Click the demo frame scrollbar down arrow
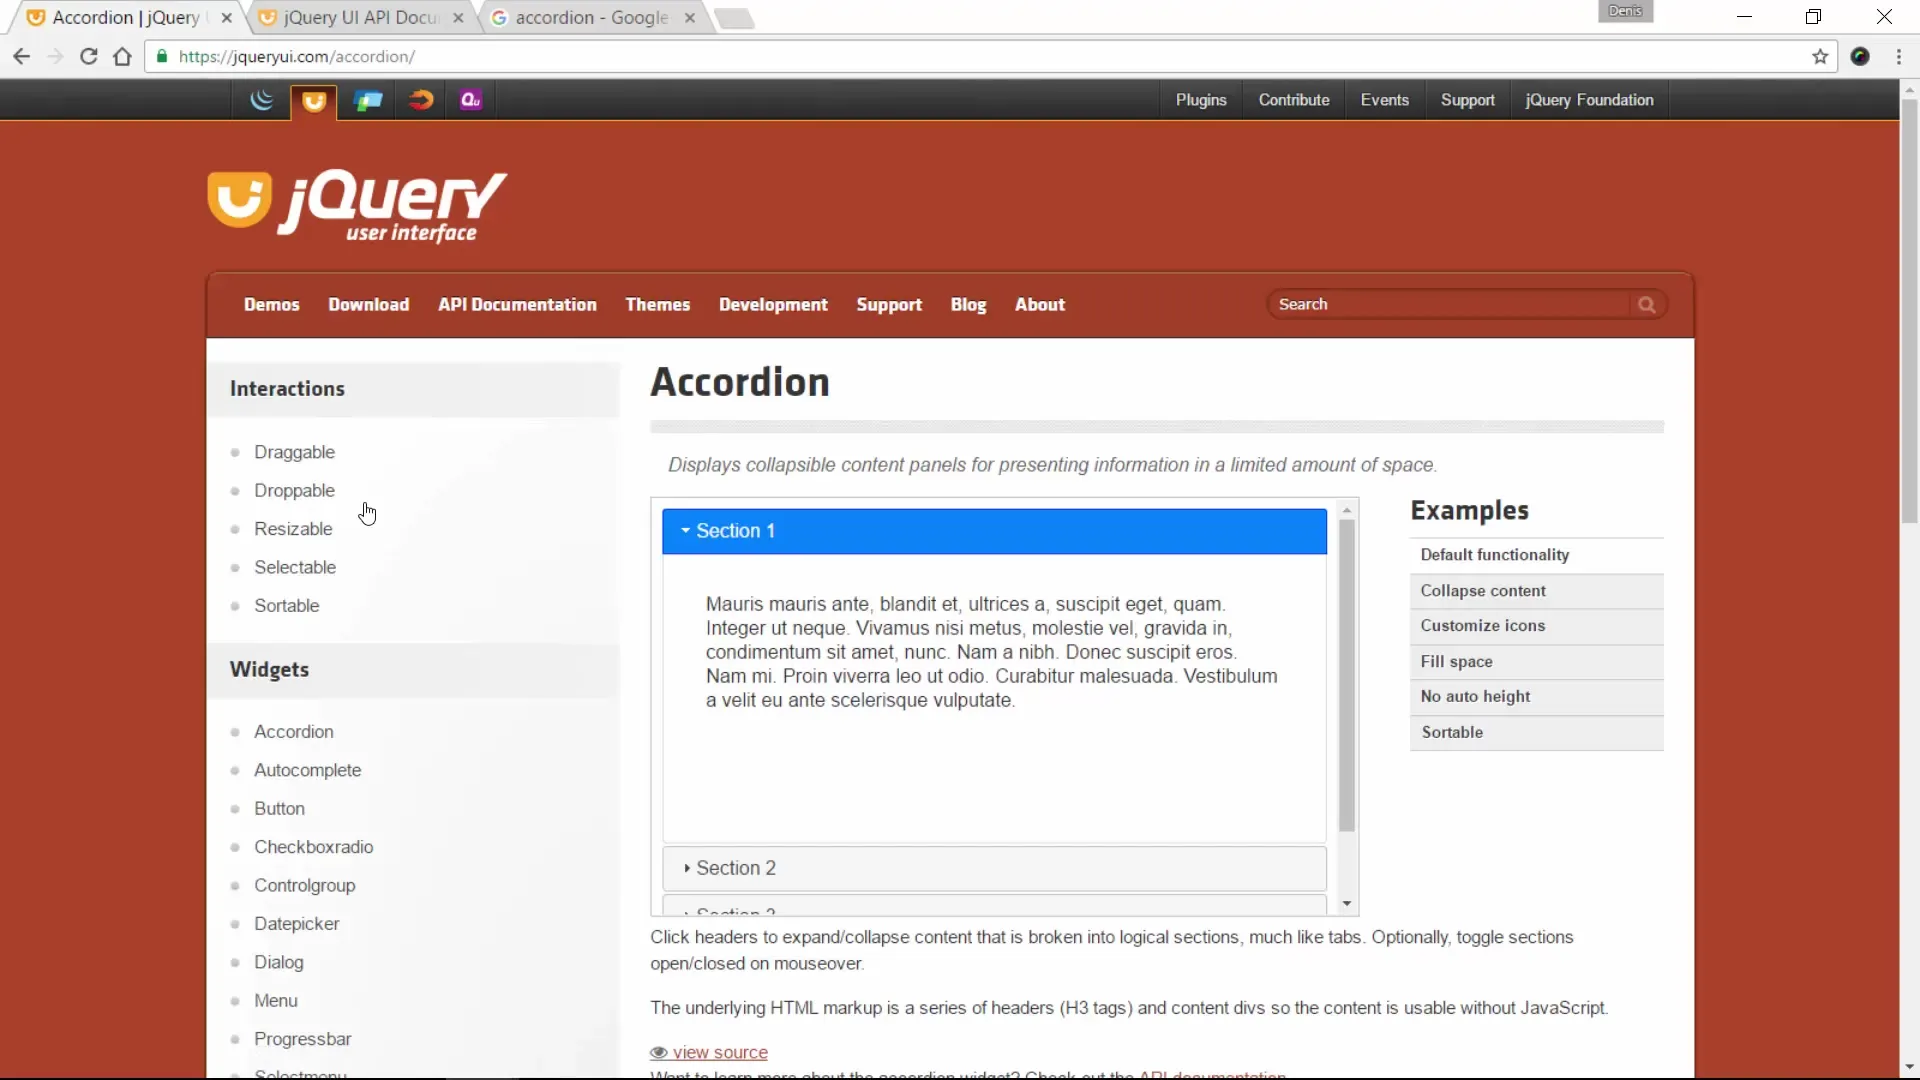Image resolution: width=1920 pixels, height=1080 pixels. [x=1347, y=904]
